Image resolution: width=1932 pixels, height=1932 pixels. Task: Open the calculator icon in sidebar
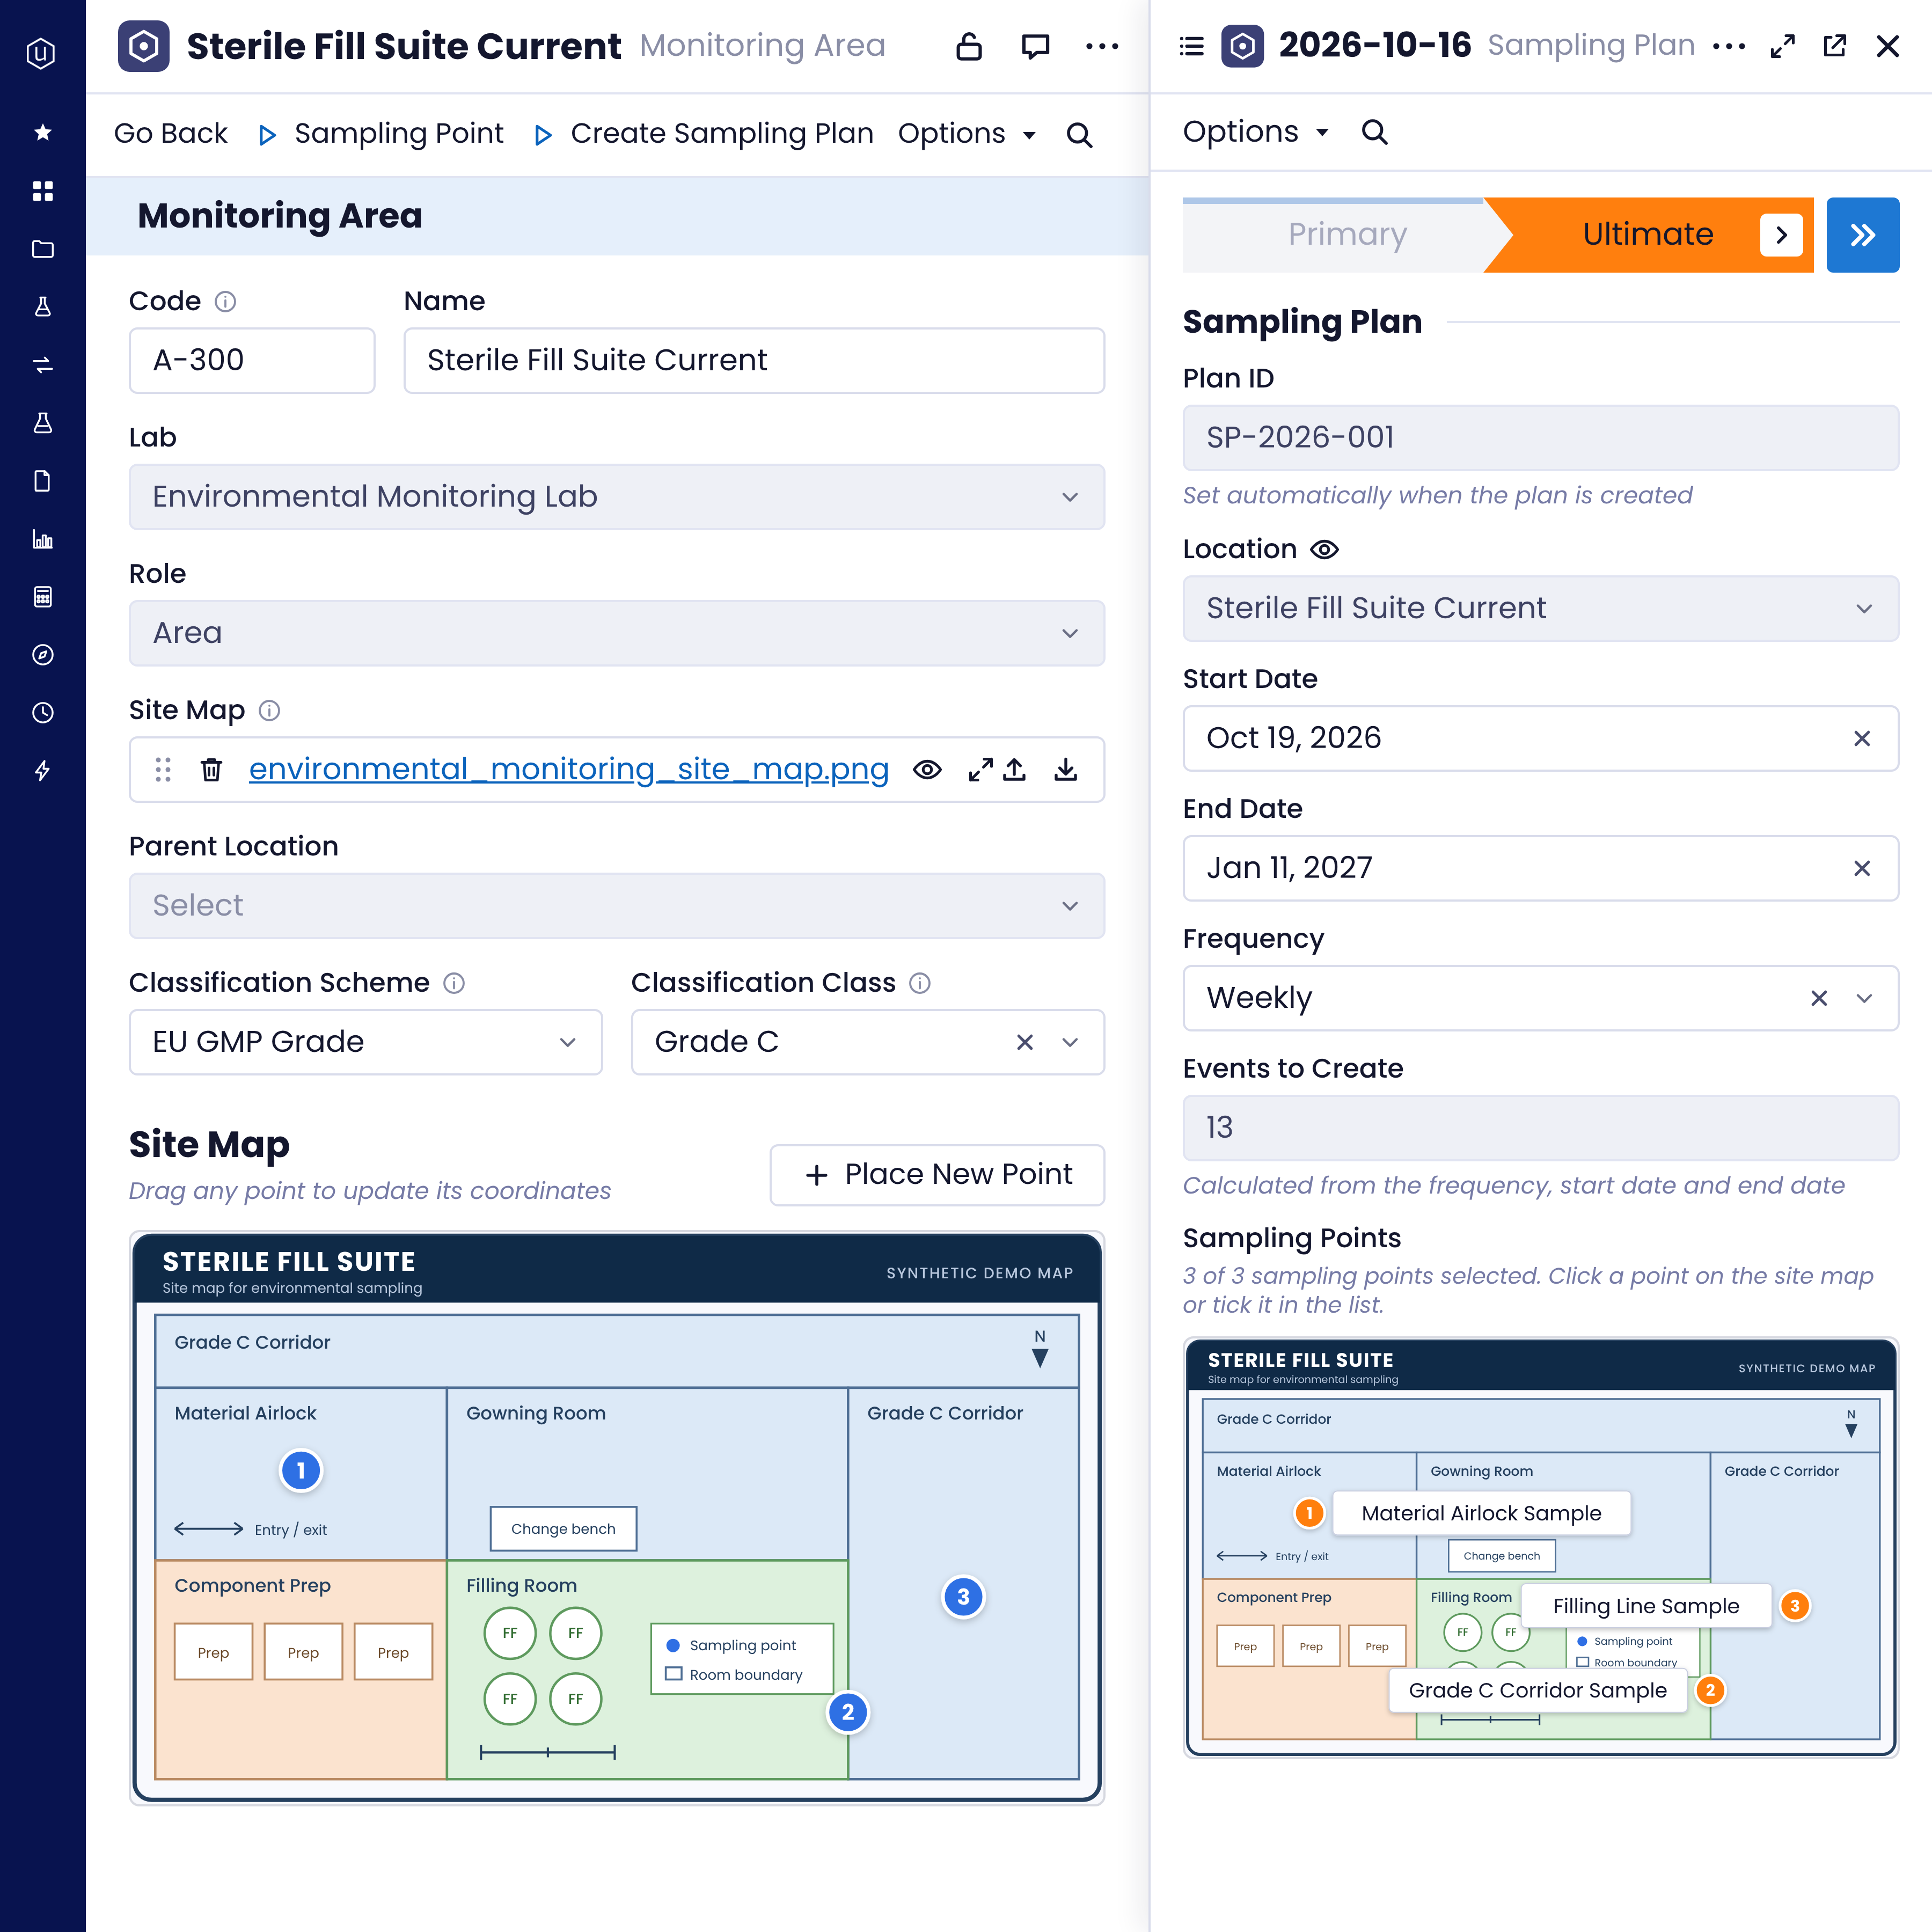point(42,597)
